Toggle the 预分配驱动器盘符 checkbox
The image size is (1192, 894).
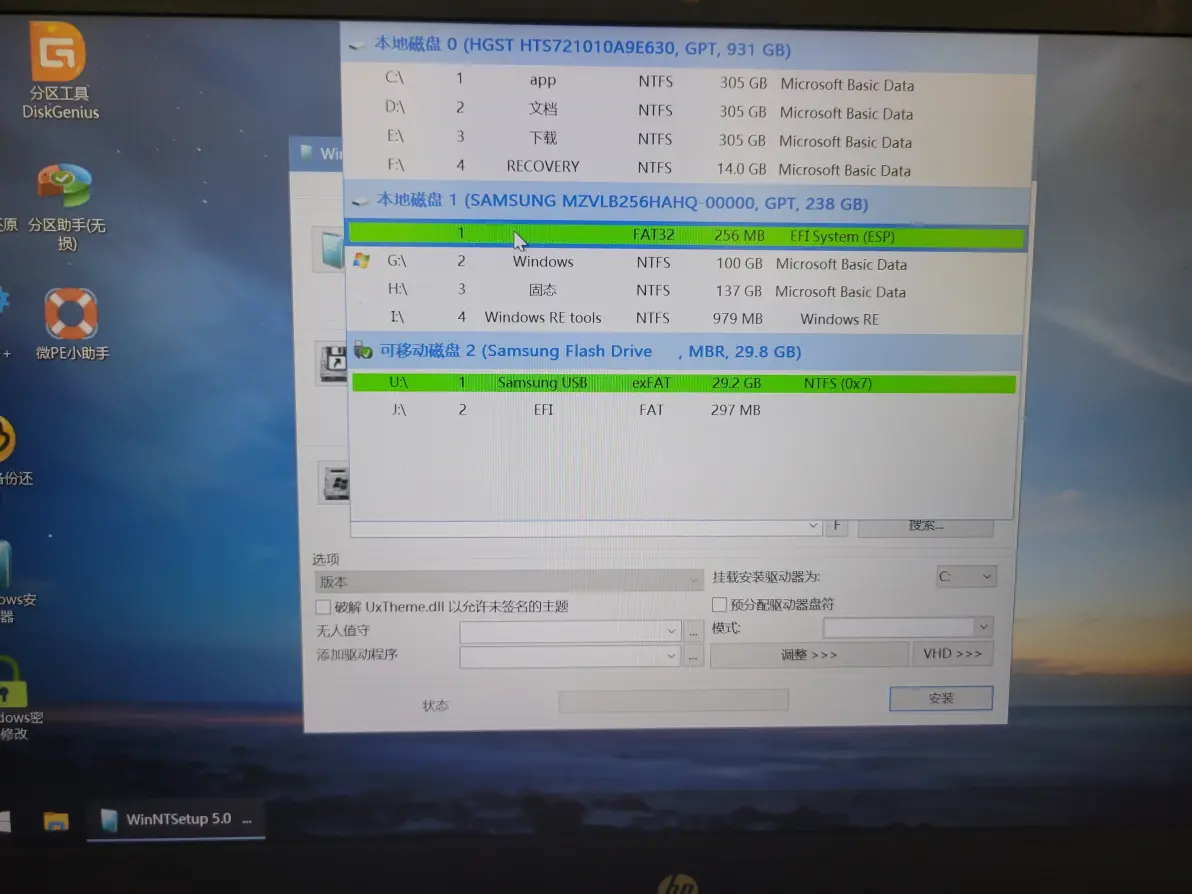click(719, 604)
